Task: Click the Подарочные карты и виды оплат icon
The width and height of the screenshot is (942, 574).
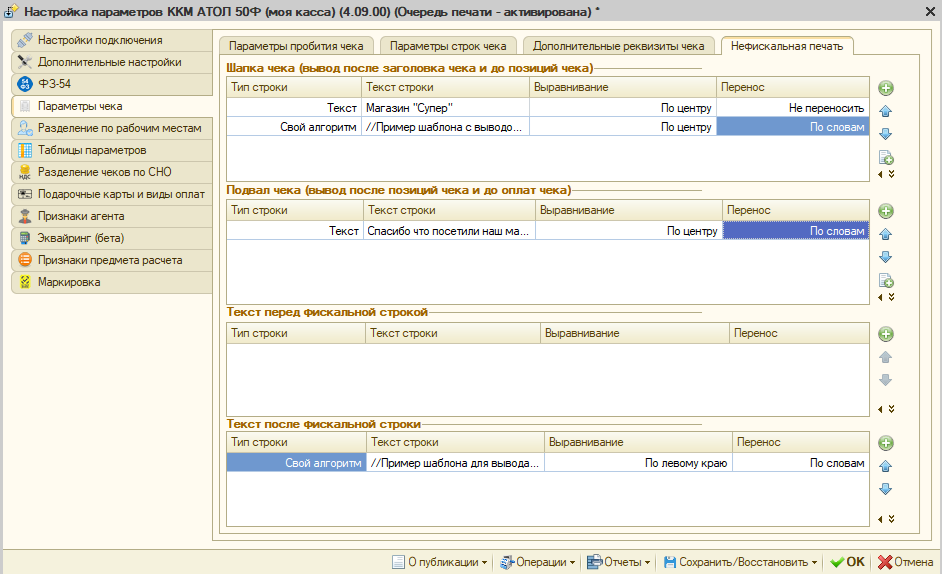Action: pyautogui.click(x=25, y=194)
